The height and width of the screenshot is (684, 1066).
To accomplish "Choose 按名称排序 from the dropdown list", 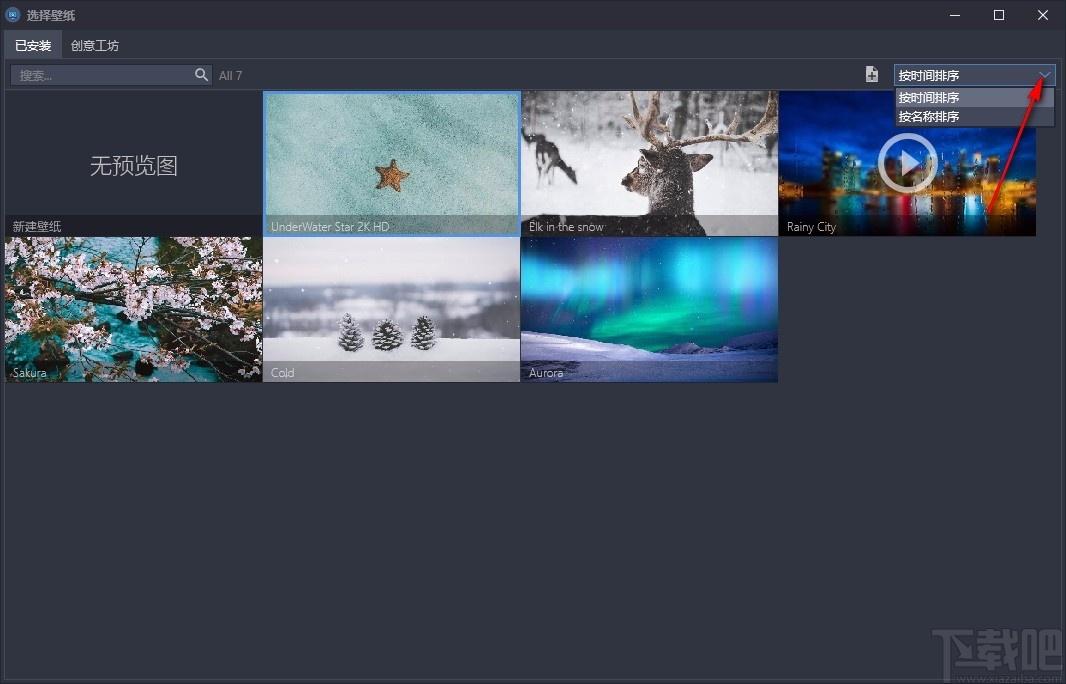I will tap(974, 116).
